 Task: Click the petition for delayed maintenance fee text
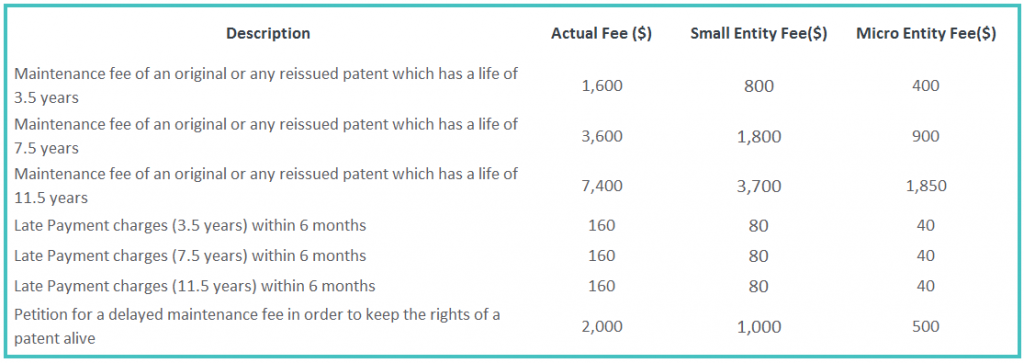tap(257, 327)
